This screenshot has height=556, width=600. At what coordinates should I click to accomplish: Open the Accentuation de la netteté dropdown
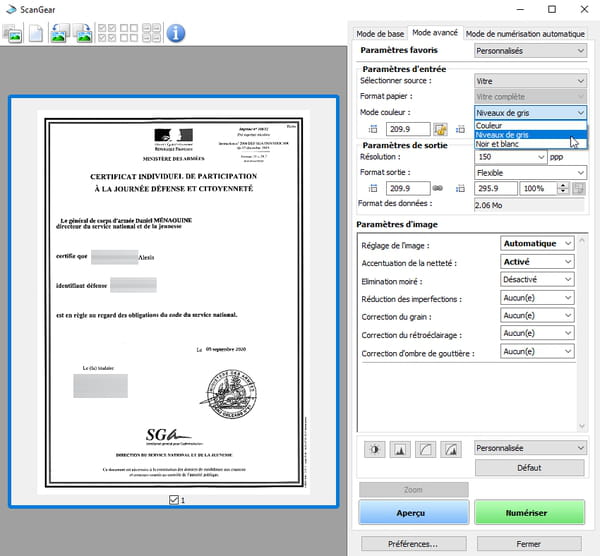pyautogui.click(x=537, y=262)
